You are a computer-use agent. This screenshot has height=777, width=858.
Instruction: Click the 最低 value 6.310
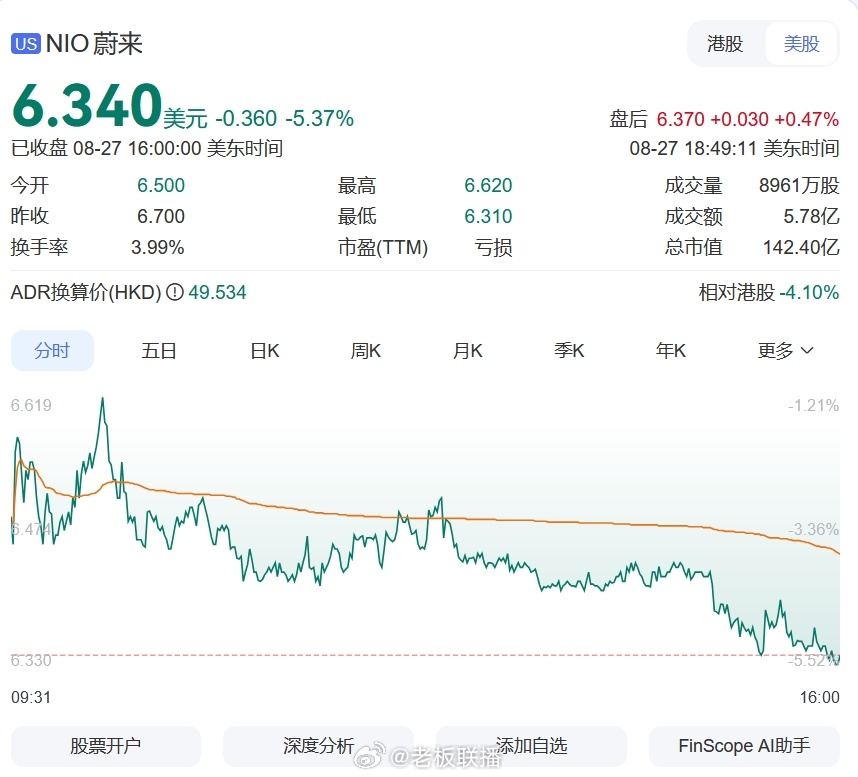pyautogui.click(x=488, y=216)
